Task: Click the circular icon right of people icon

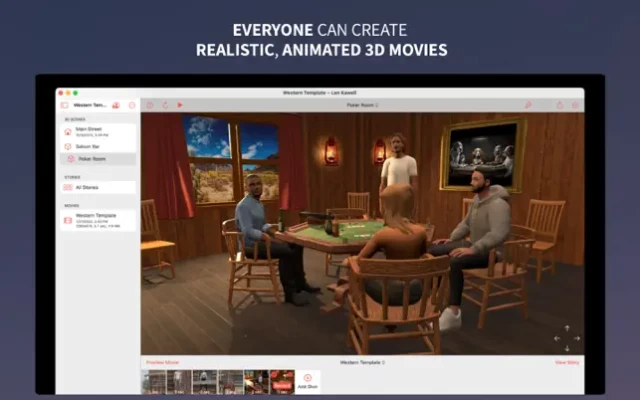Action: point(131,105)
